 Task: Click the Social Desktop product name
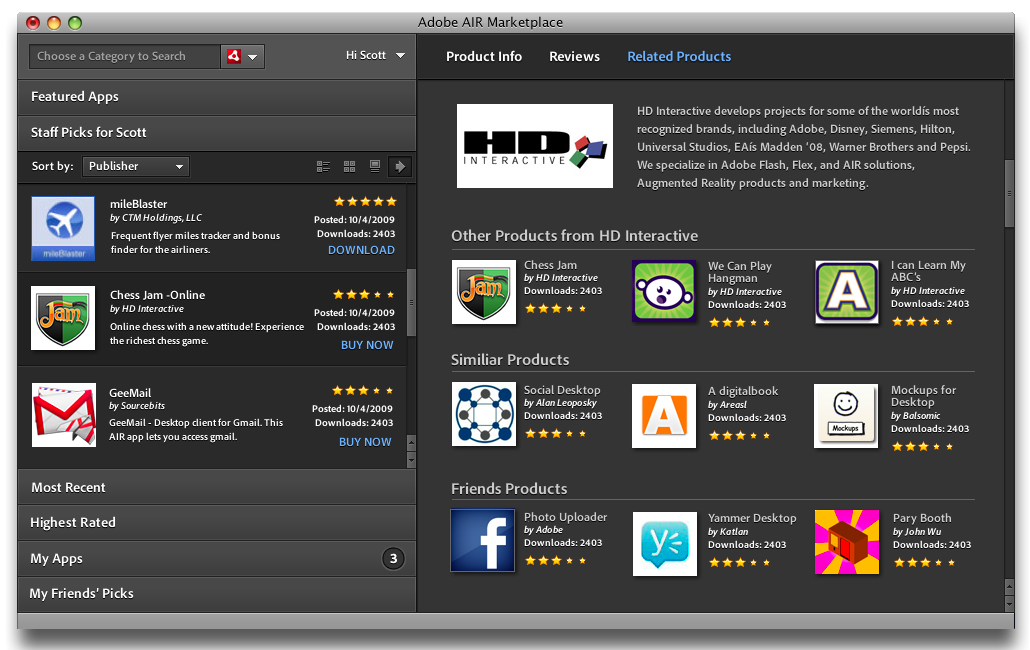tap(562, 390)
